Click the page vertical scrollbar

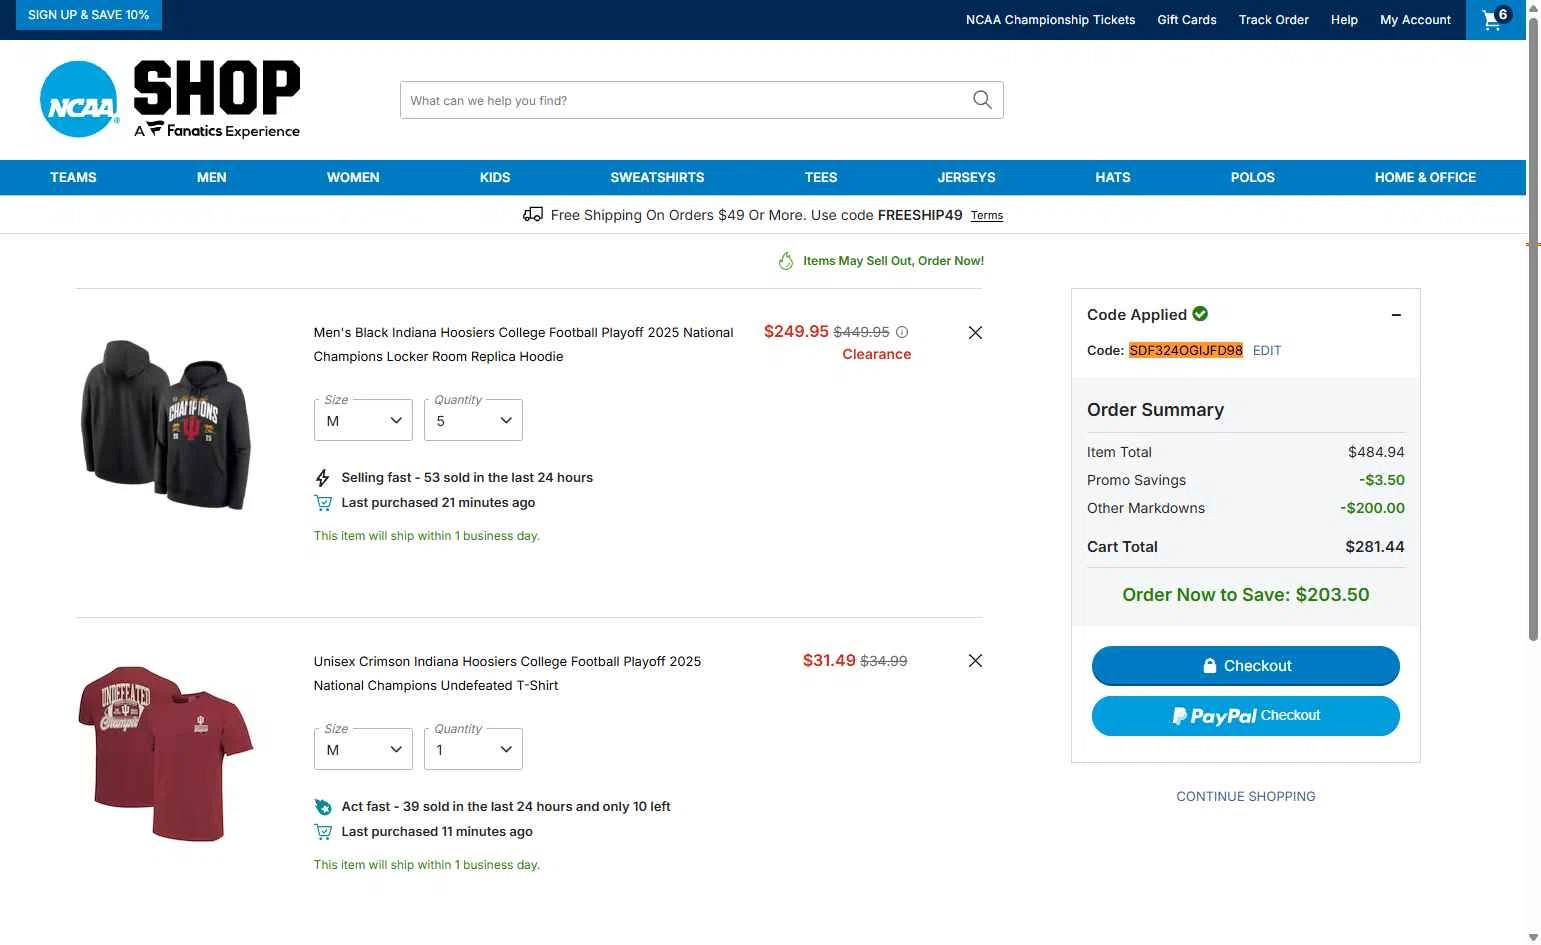pyautogui.click(x=1533, y=330)
